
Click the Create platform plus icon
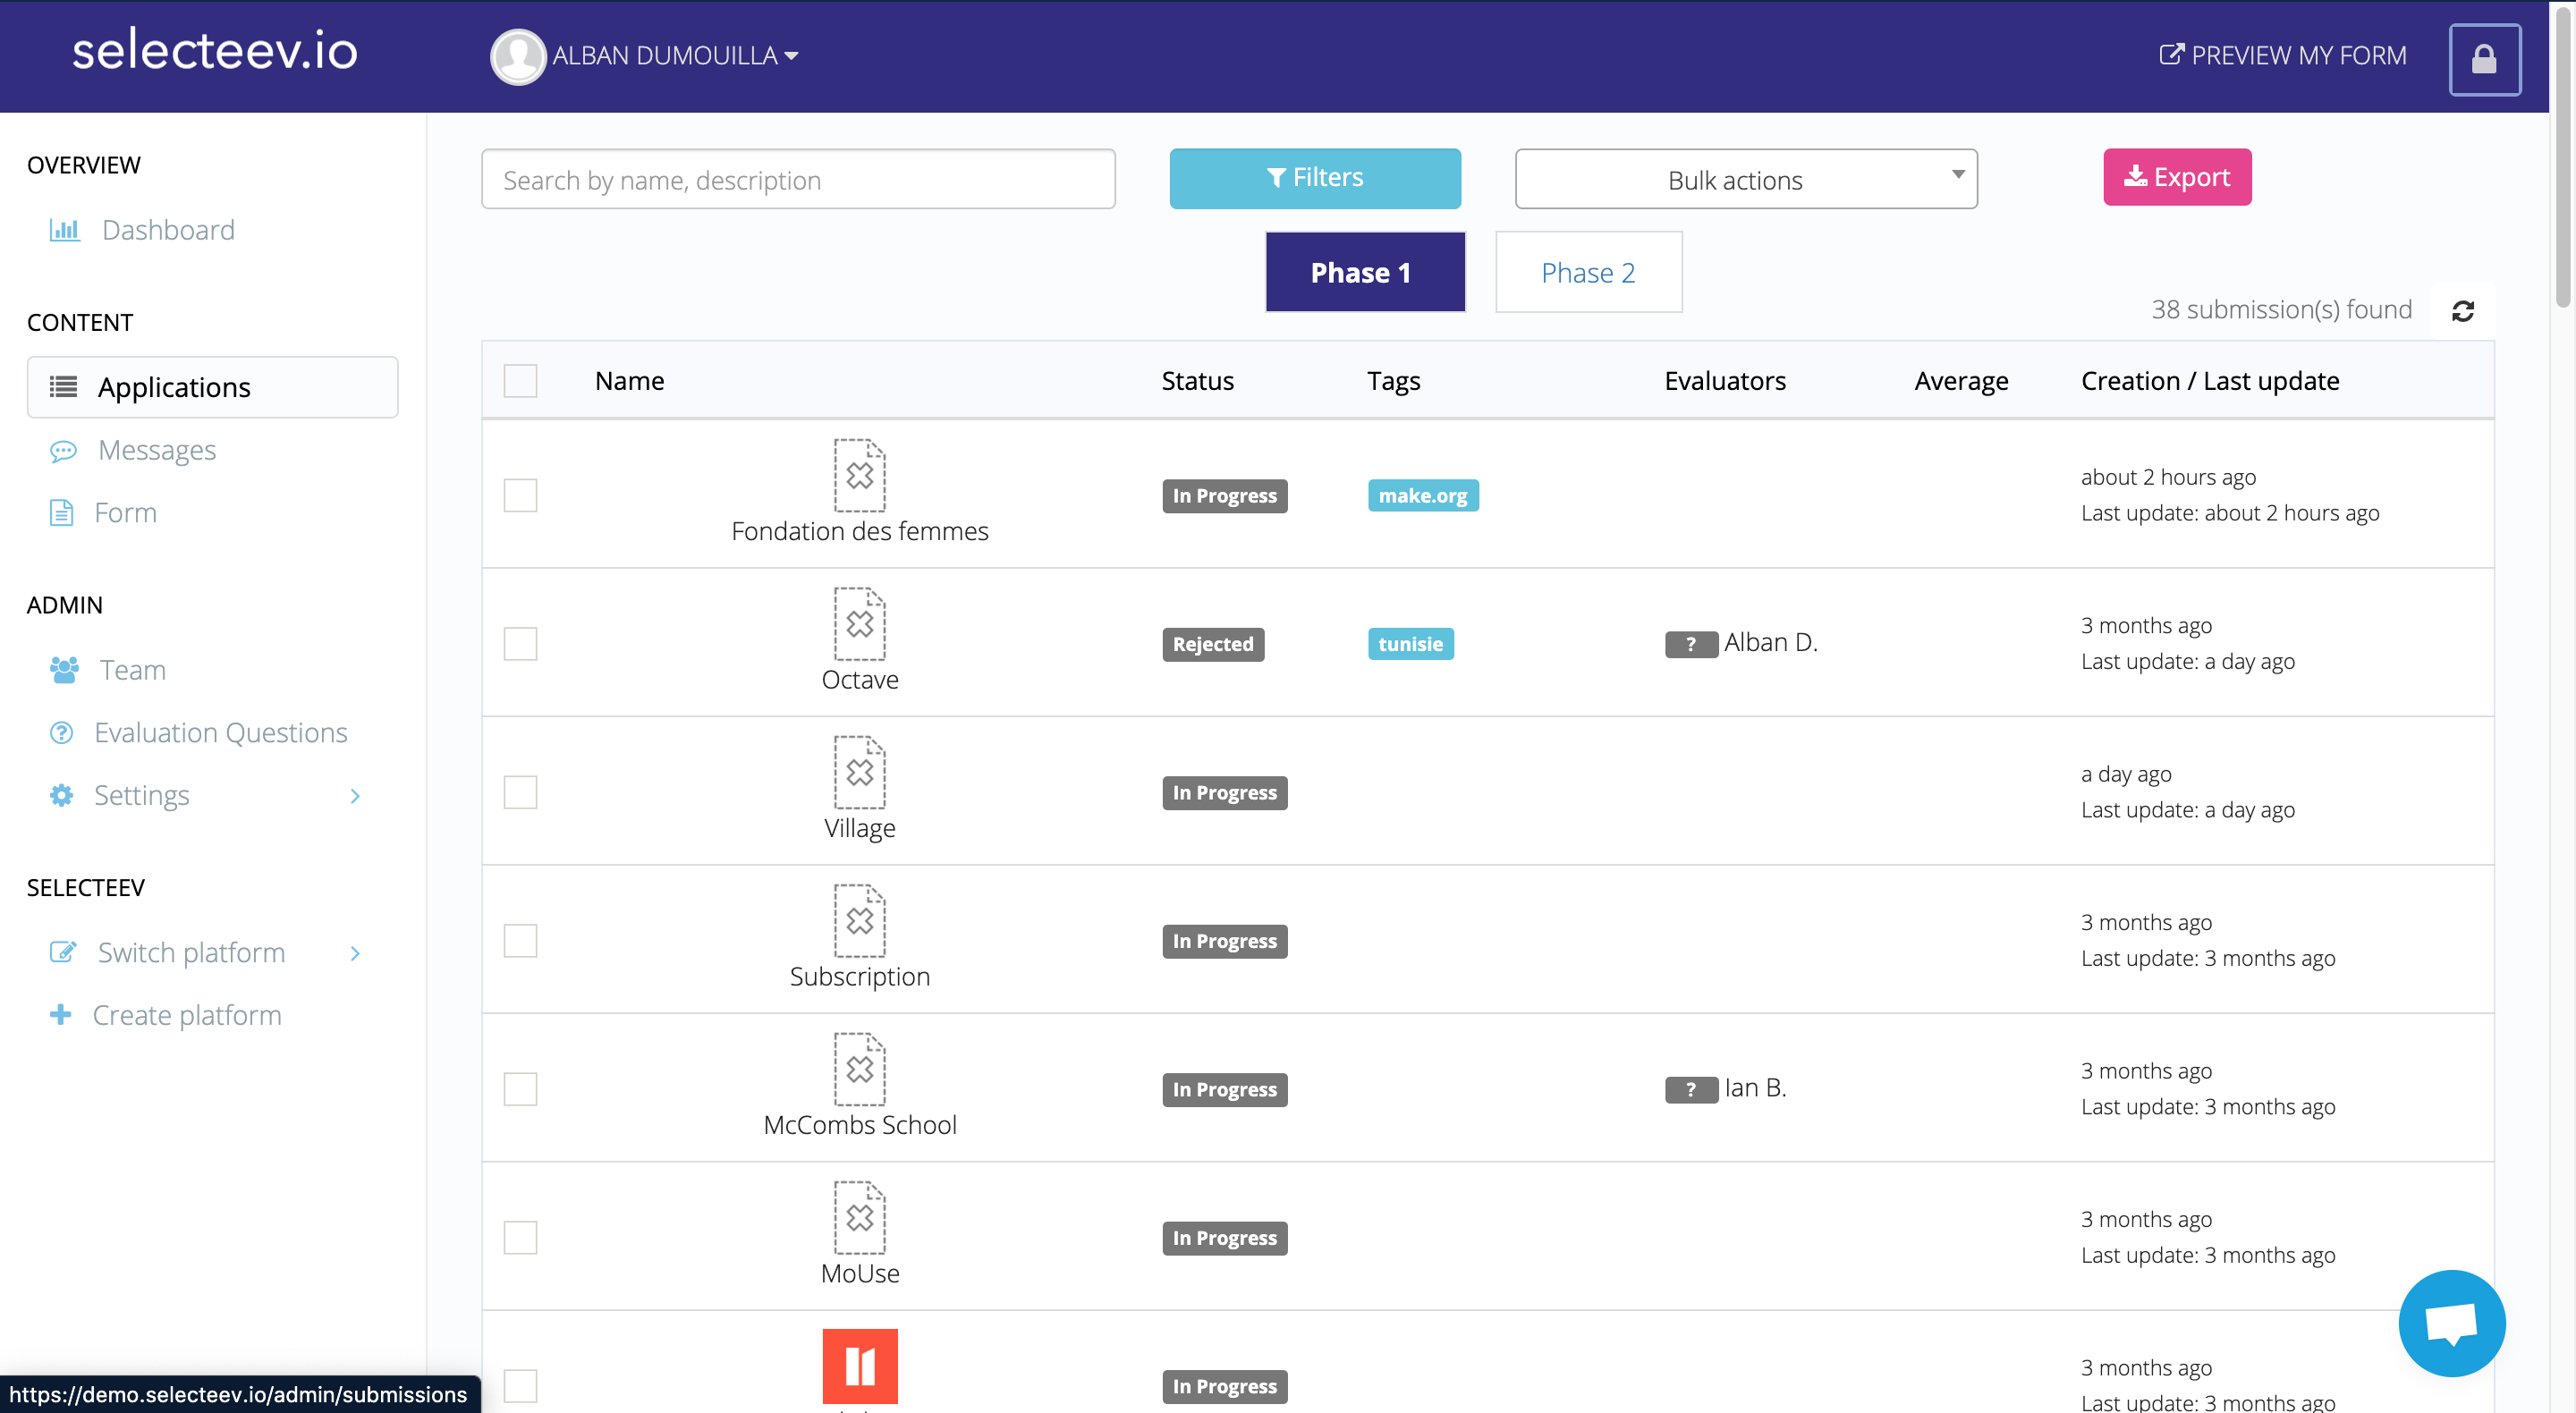coord(61,1015)
